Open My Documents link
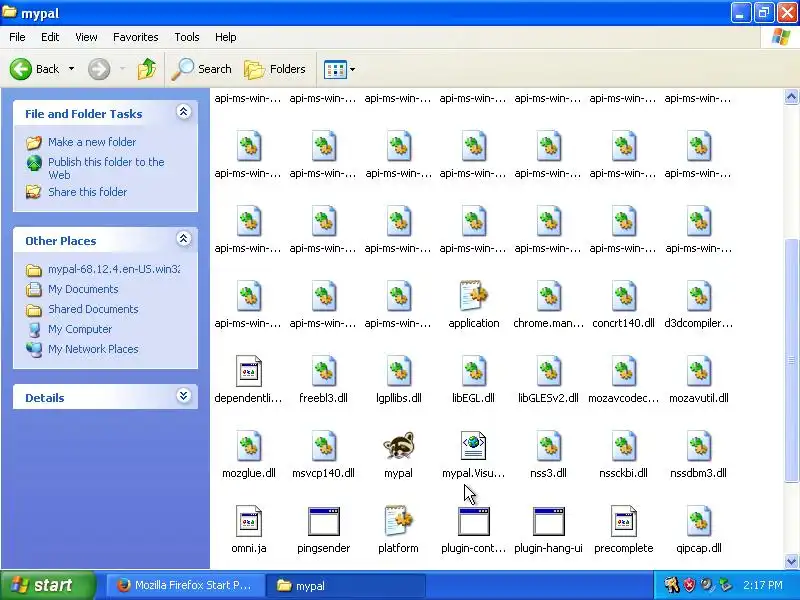800x600 pixels. 83,289
